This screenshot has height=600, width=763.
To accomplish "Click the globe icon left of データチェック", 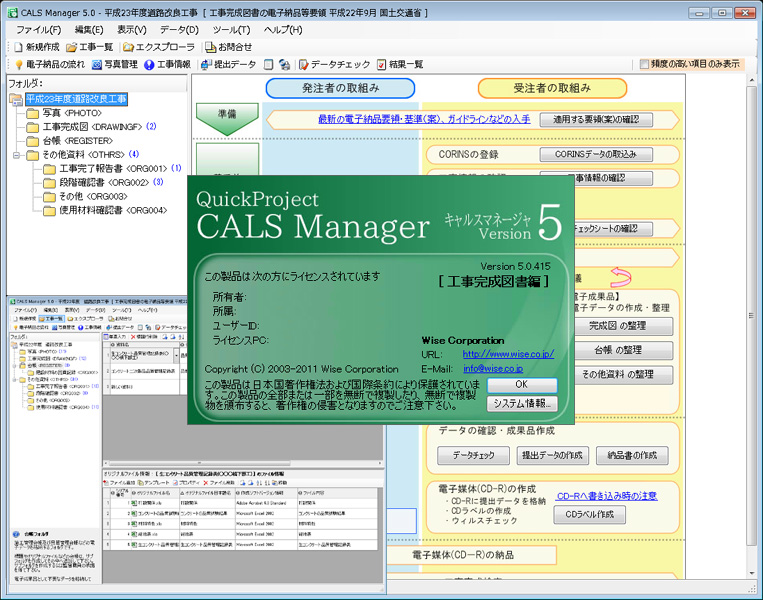I will (285, 64).
